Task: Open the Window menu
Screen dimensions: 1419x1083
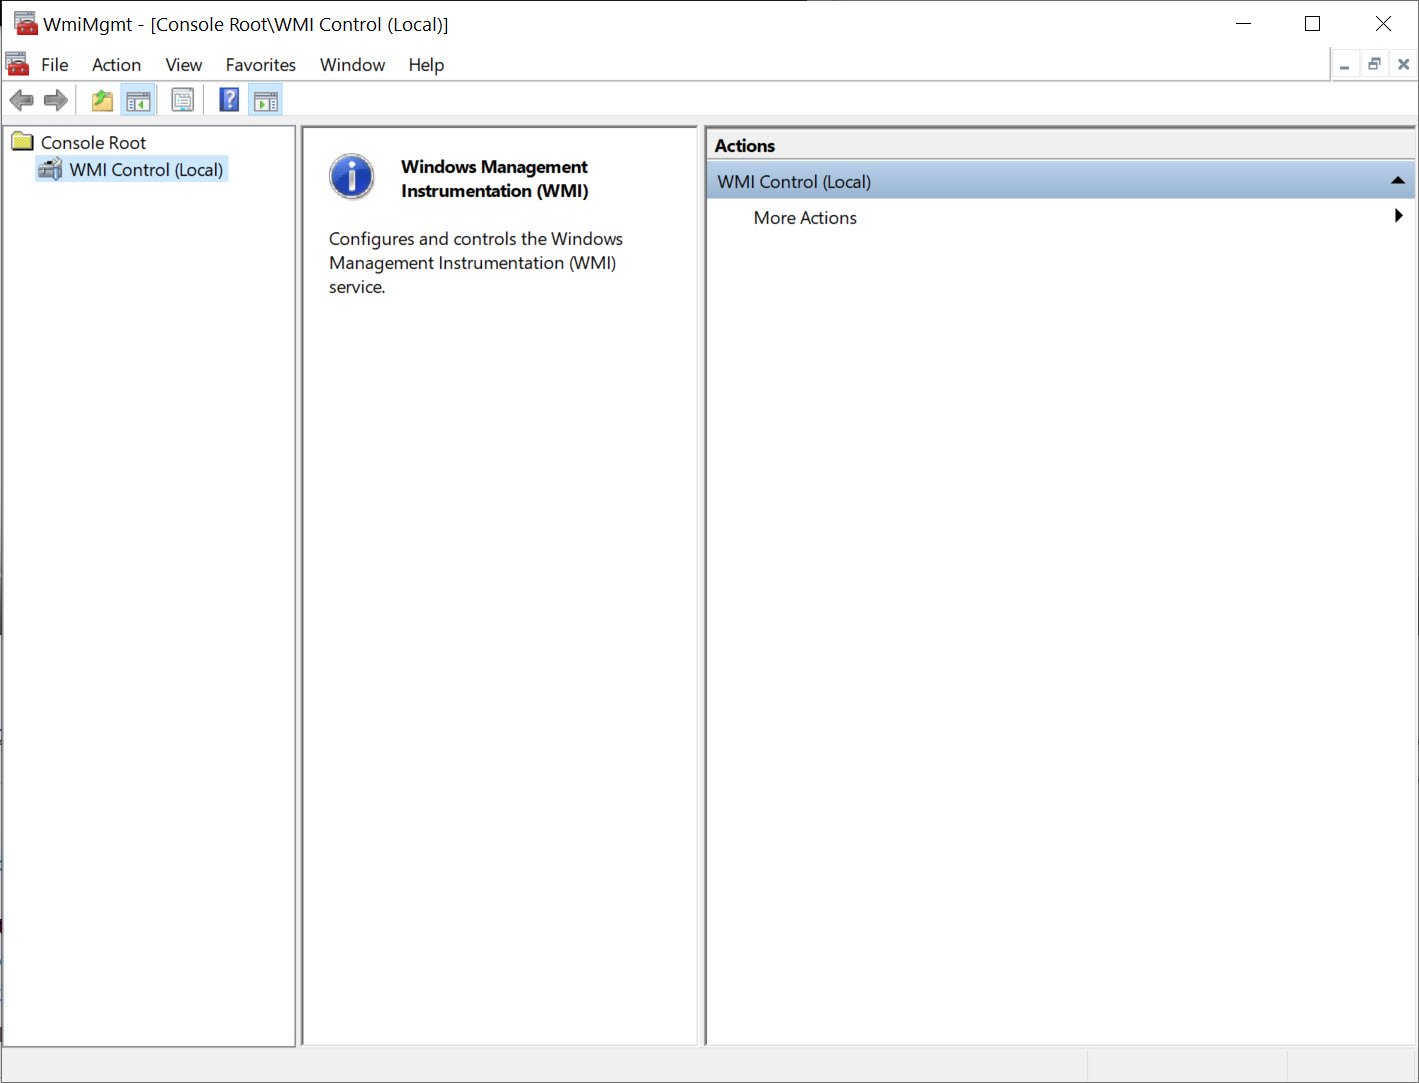Action: tap(353, 65)
